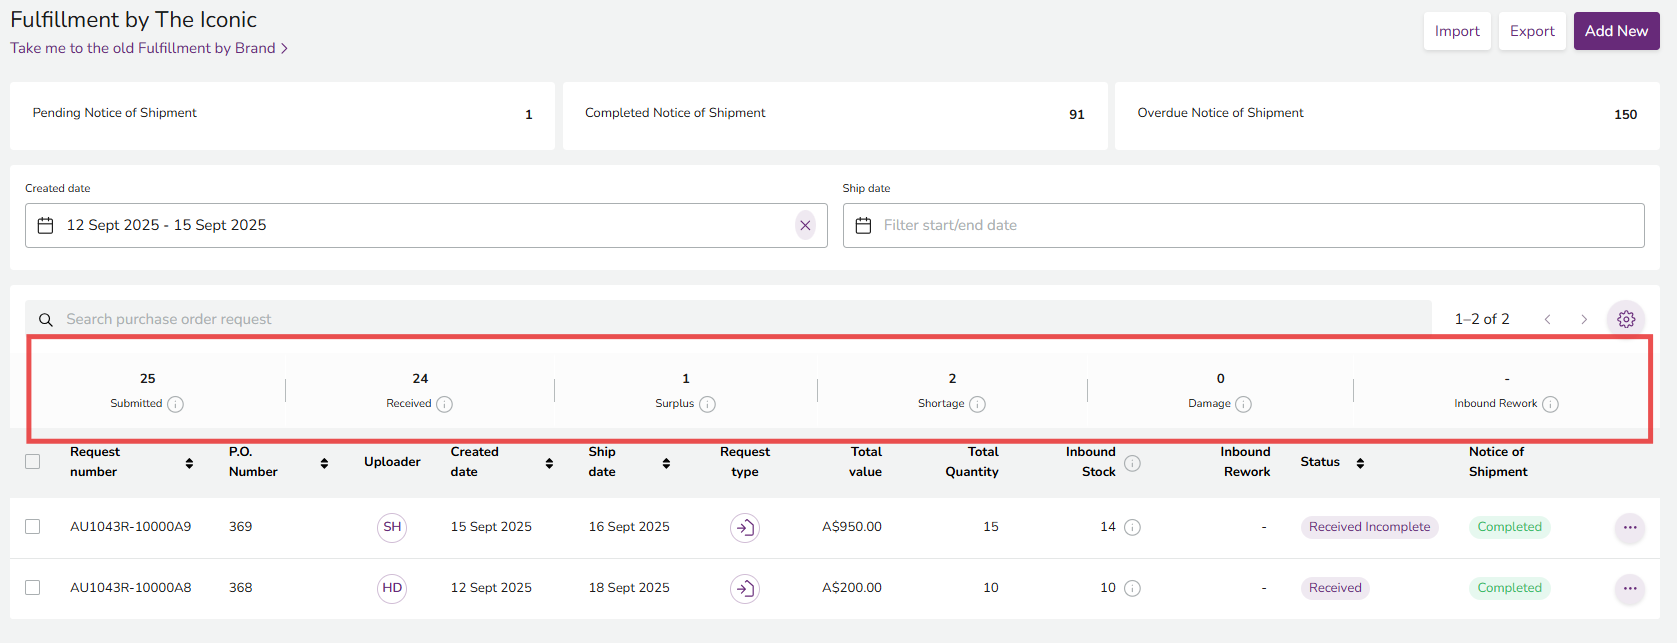Open Pending Notice of Shipment card

pyautogui.click(x=282, y=115)
